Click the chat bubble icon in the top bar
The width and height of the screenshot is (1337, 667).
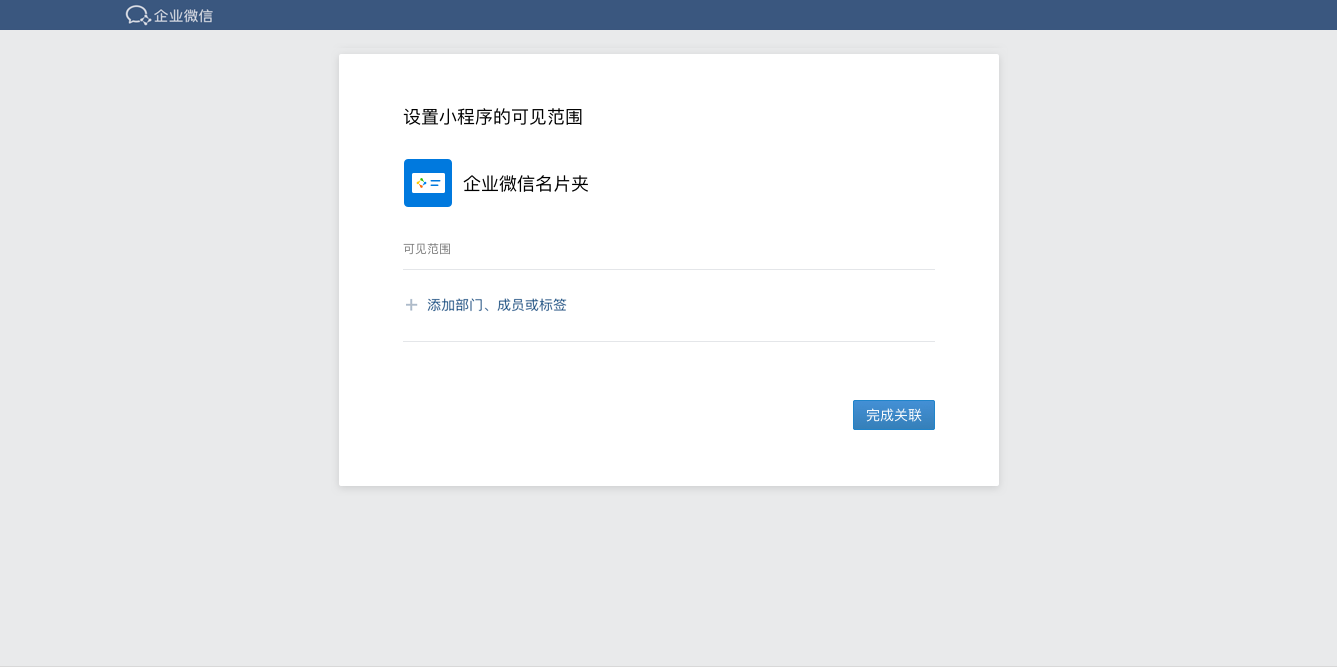[x=136, y=14]
